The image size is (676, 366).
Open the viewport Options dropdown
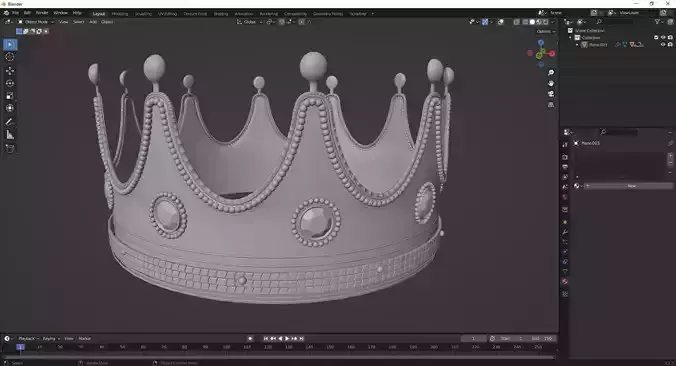546,31
